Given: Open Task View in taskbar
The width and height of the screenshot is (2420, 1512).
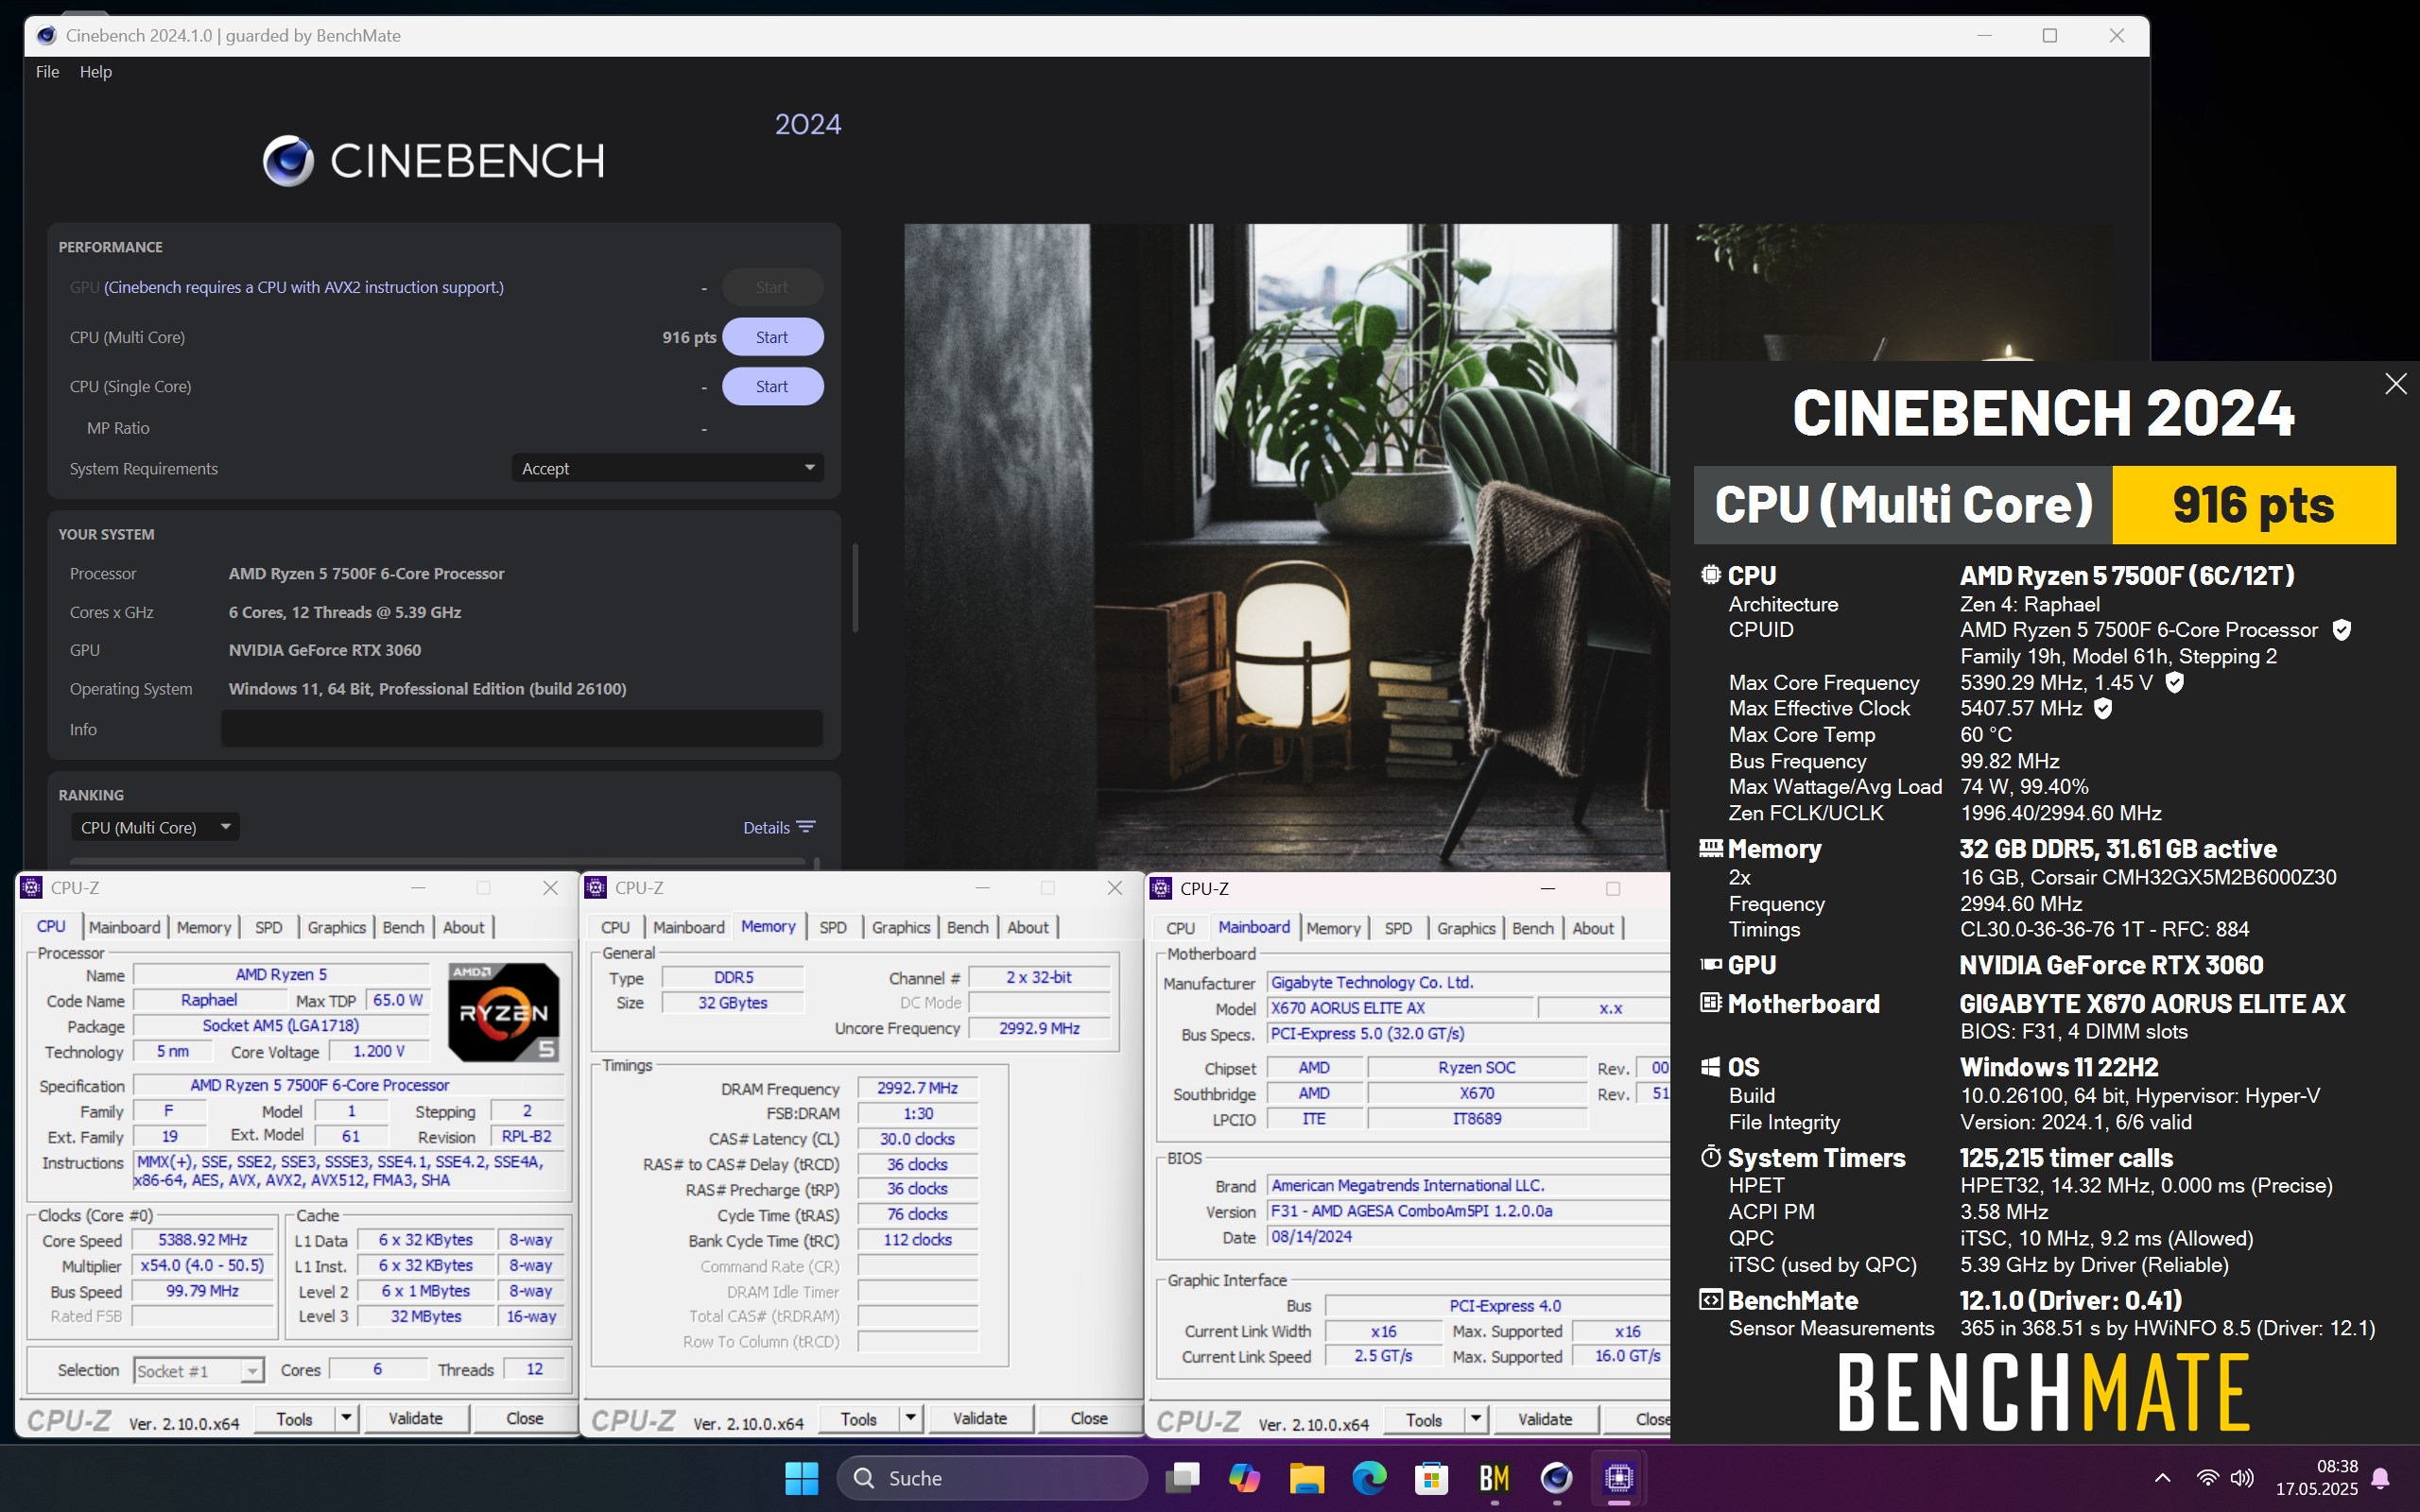Looking at the screenshot, I should tap(1182, 1477).
